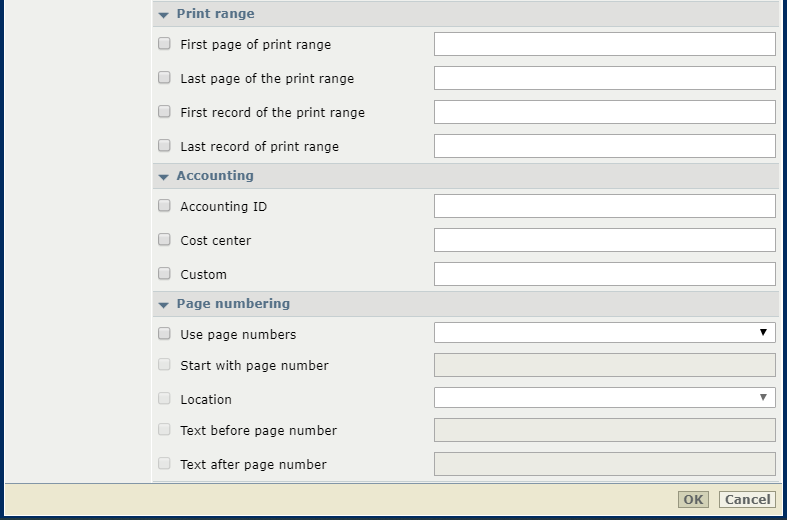
Task: Toggle Last record of print range checkbox
Action: 164,146
